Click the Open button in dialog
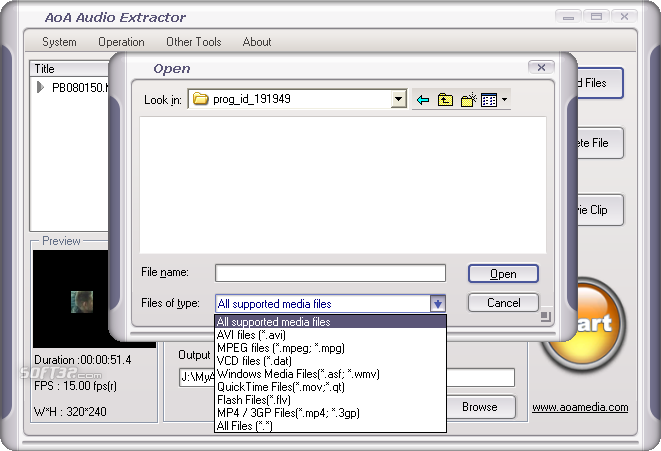 503,274
